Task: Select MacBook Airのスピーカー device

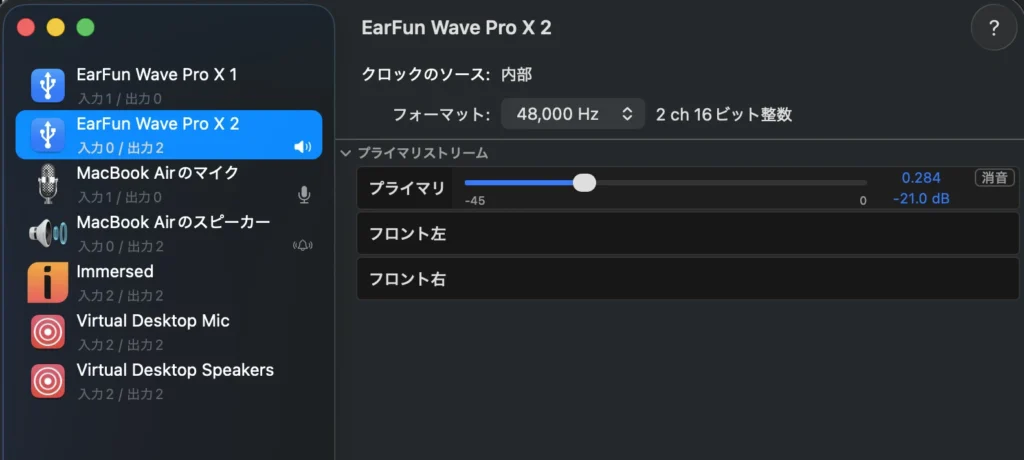Action: tap(168, 233)
